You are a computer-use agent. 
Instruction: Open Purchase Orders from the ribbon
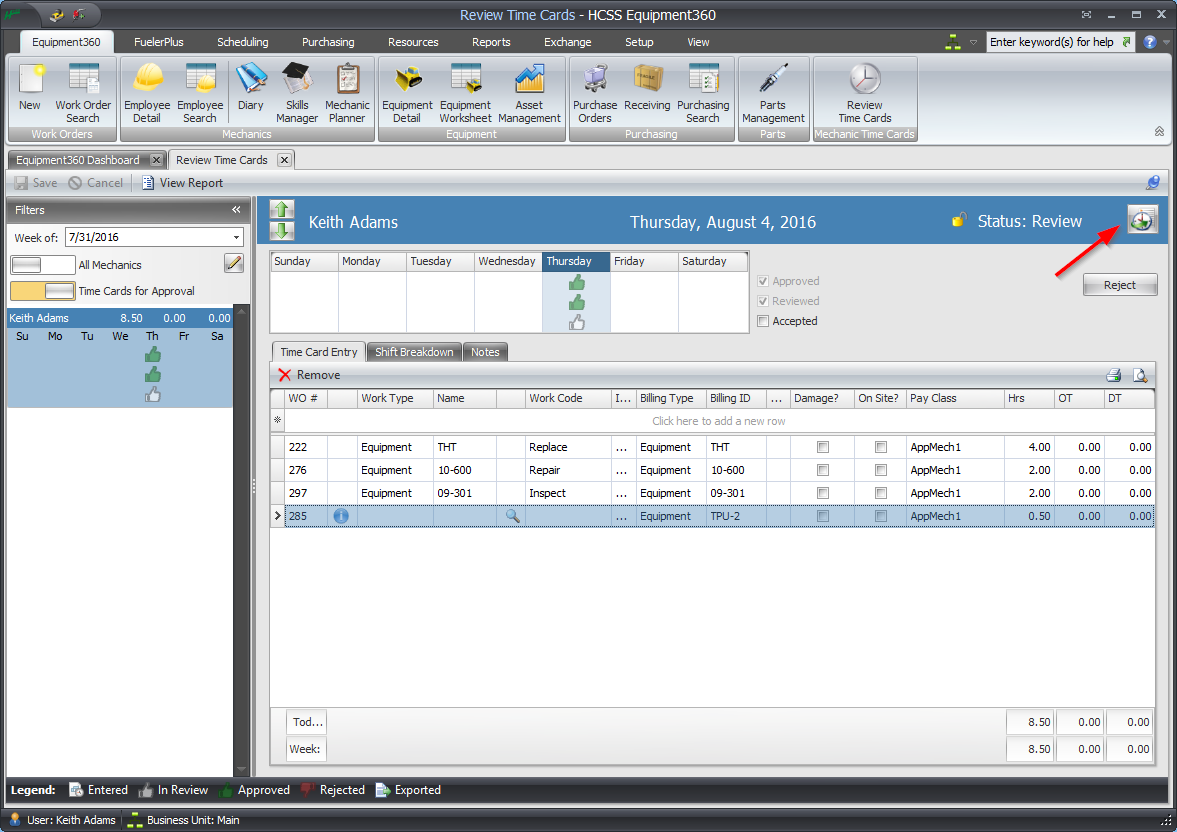click(595, 93)
